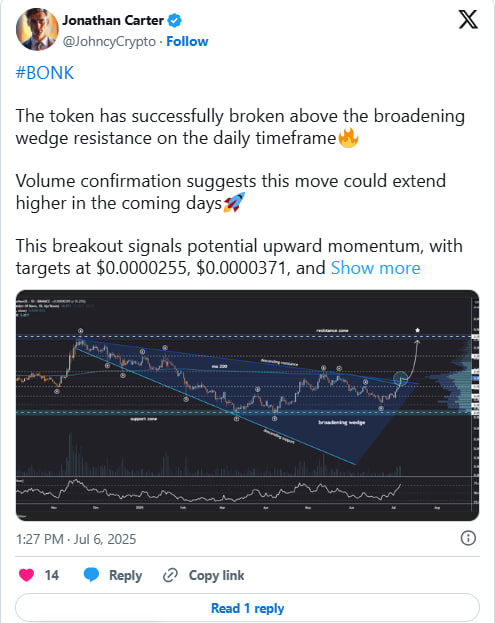The width and height of the screenshot is (495, 623).
Task: Click the Jonathan Carter display name
Action: 113,20
